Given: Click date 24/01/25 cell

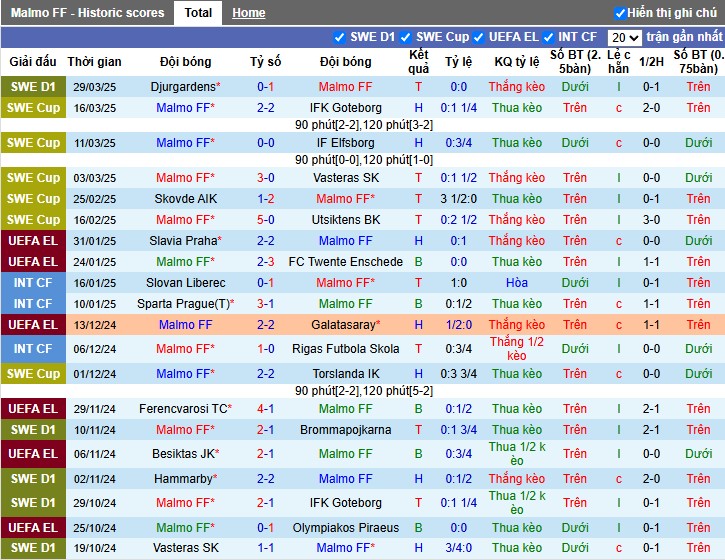Looking at the screenshot, I should [x=95, y=262].
